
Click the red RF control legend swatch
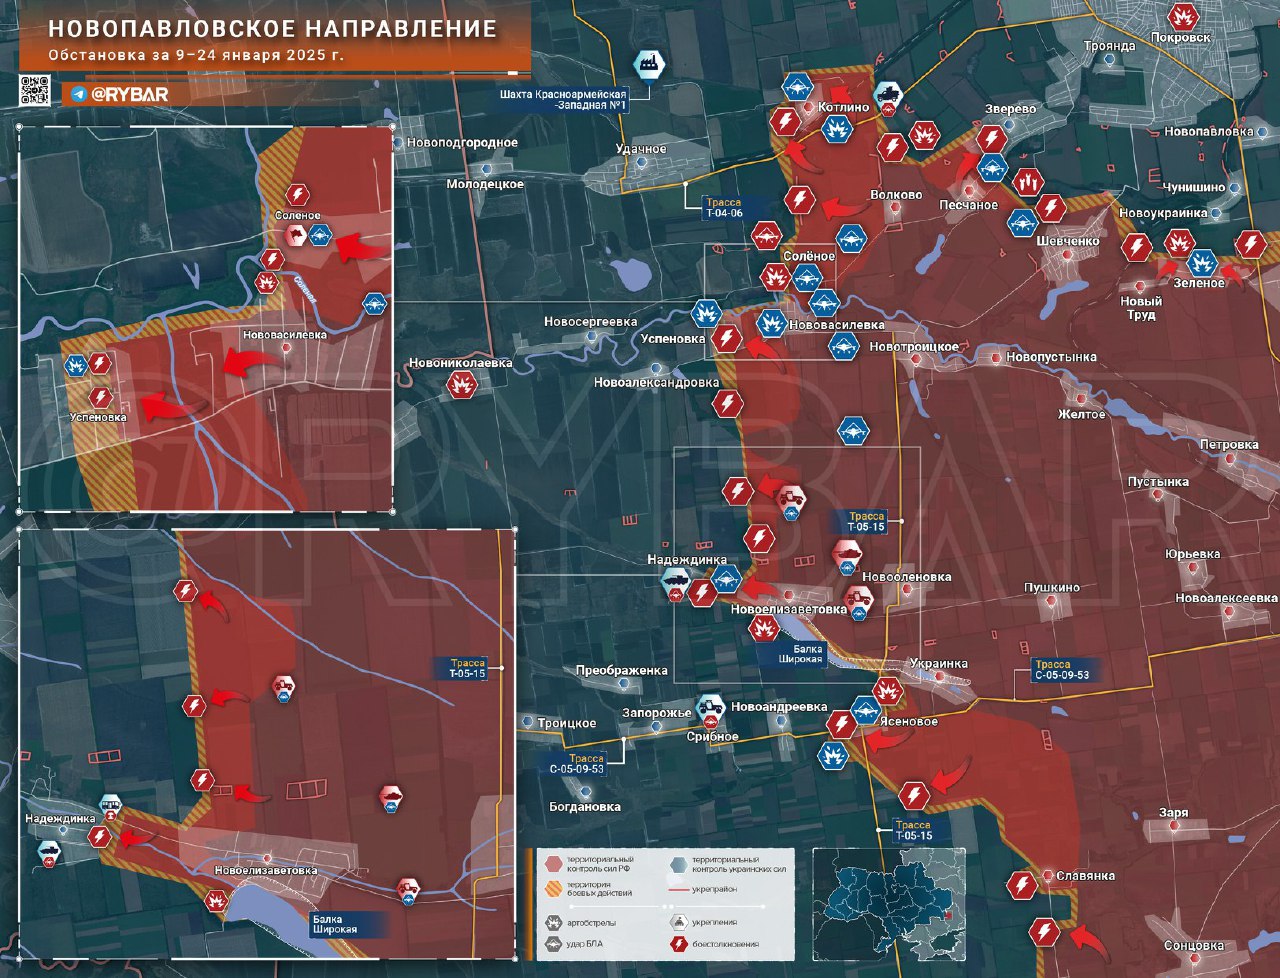tap(553, 864)
